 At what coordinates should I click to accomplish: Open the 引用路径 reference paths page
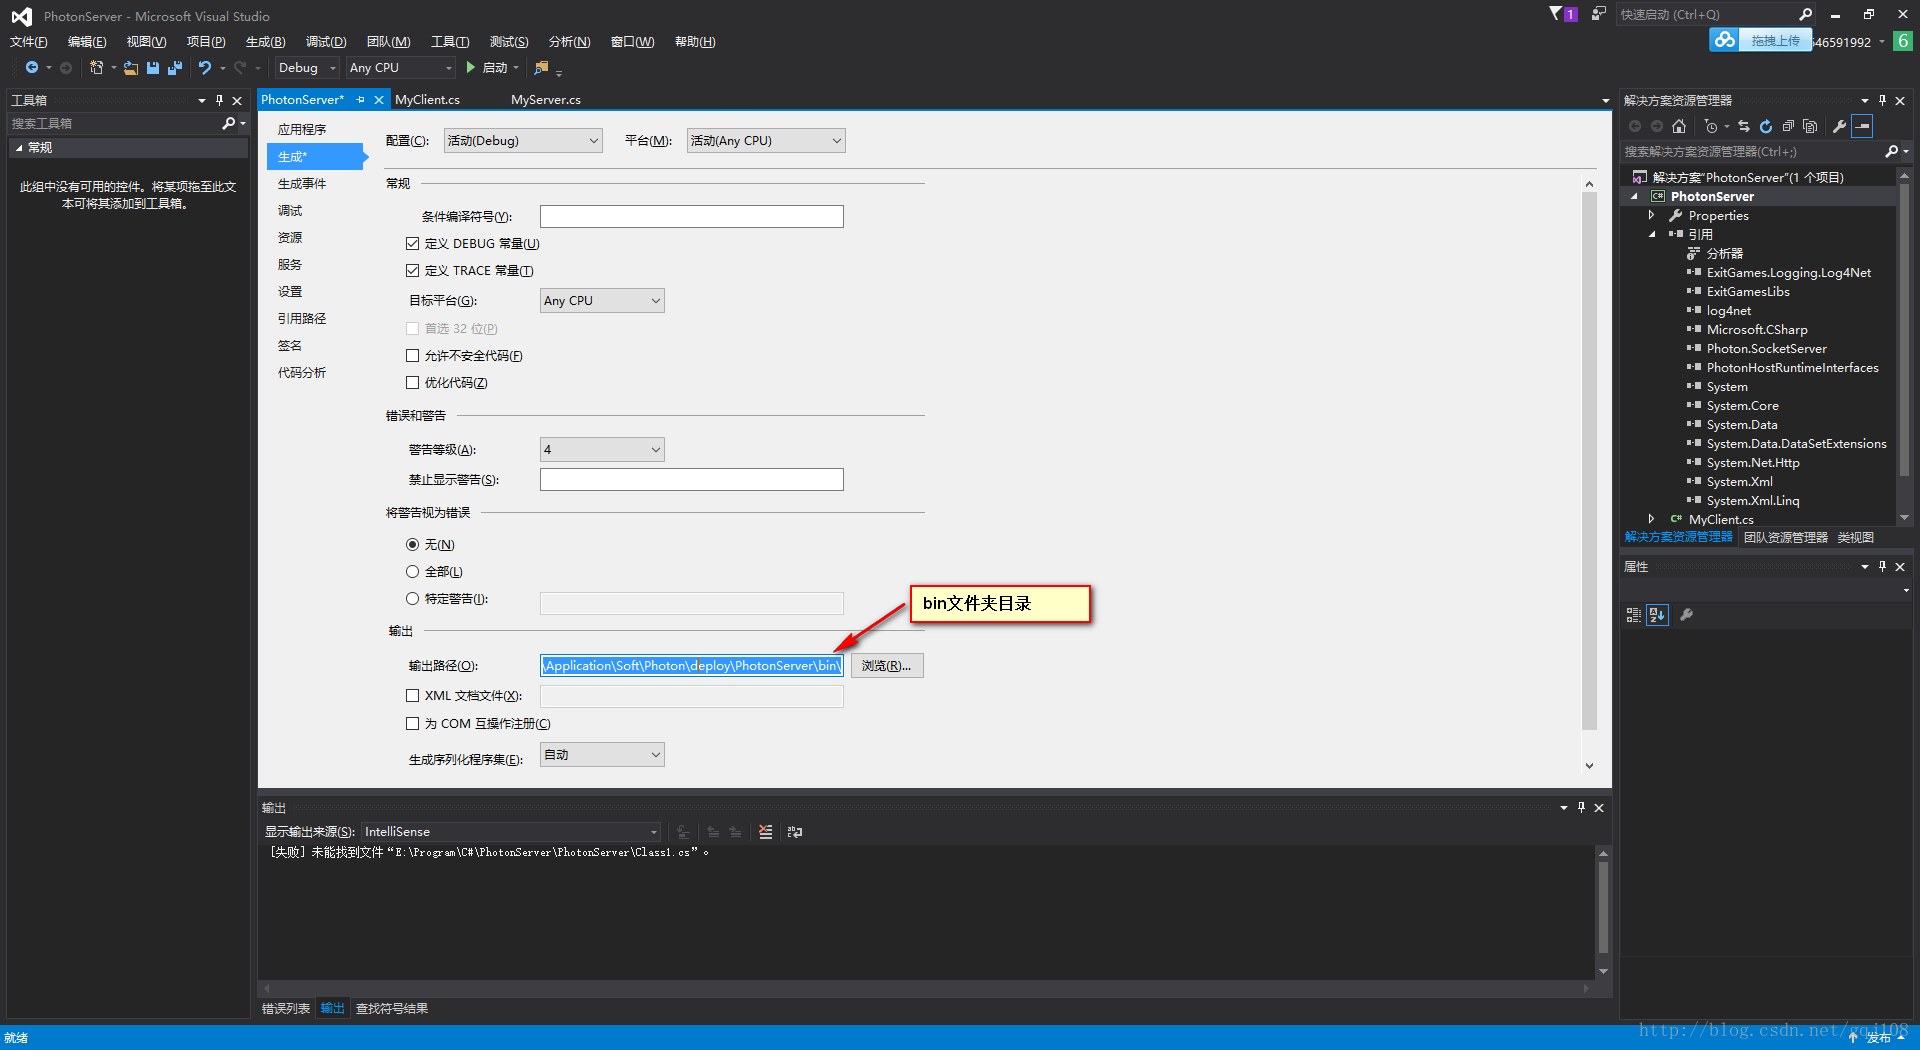pyautogui.click(x=302, y=319)
